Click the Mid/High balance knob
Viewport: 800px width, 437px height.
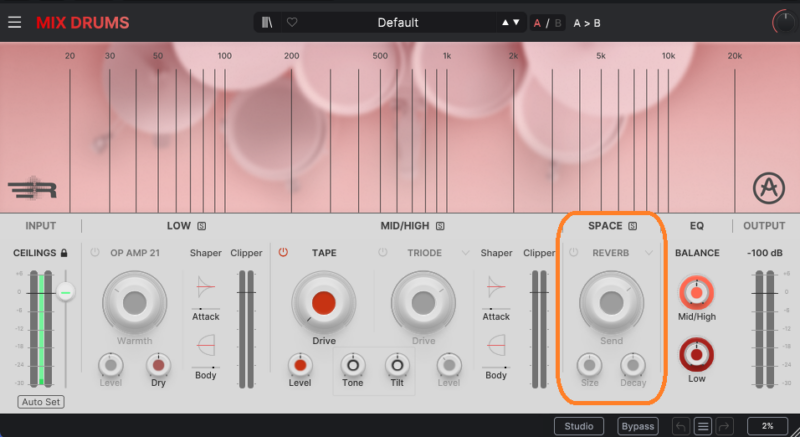[x=696, y=293]
